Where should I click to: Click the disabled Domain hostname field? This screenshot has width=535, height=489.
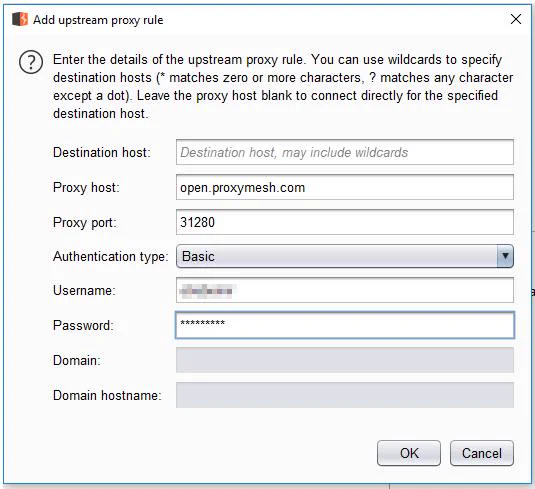[x=345, y=395]
